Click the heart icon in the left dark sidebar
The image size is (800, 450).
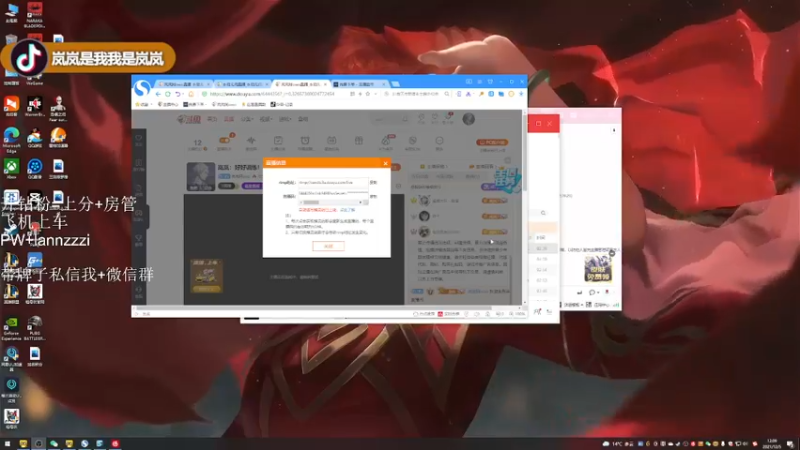139,138
